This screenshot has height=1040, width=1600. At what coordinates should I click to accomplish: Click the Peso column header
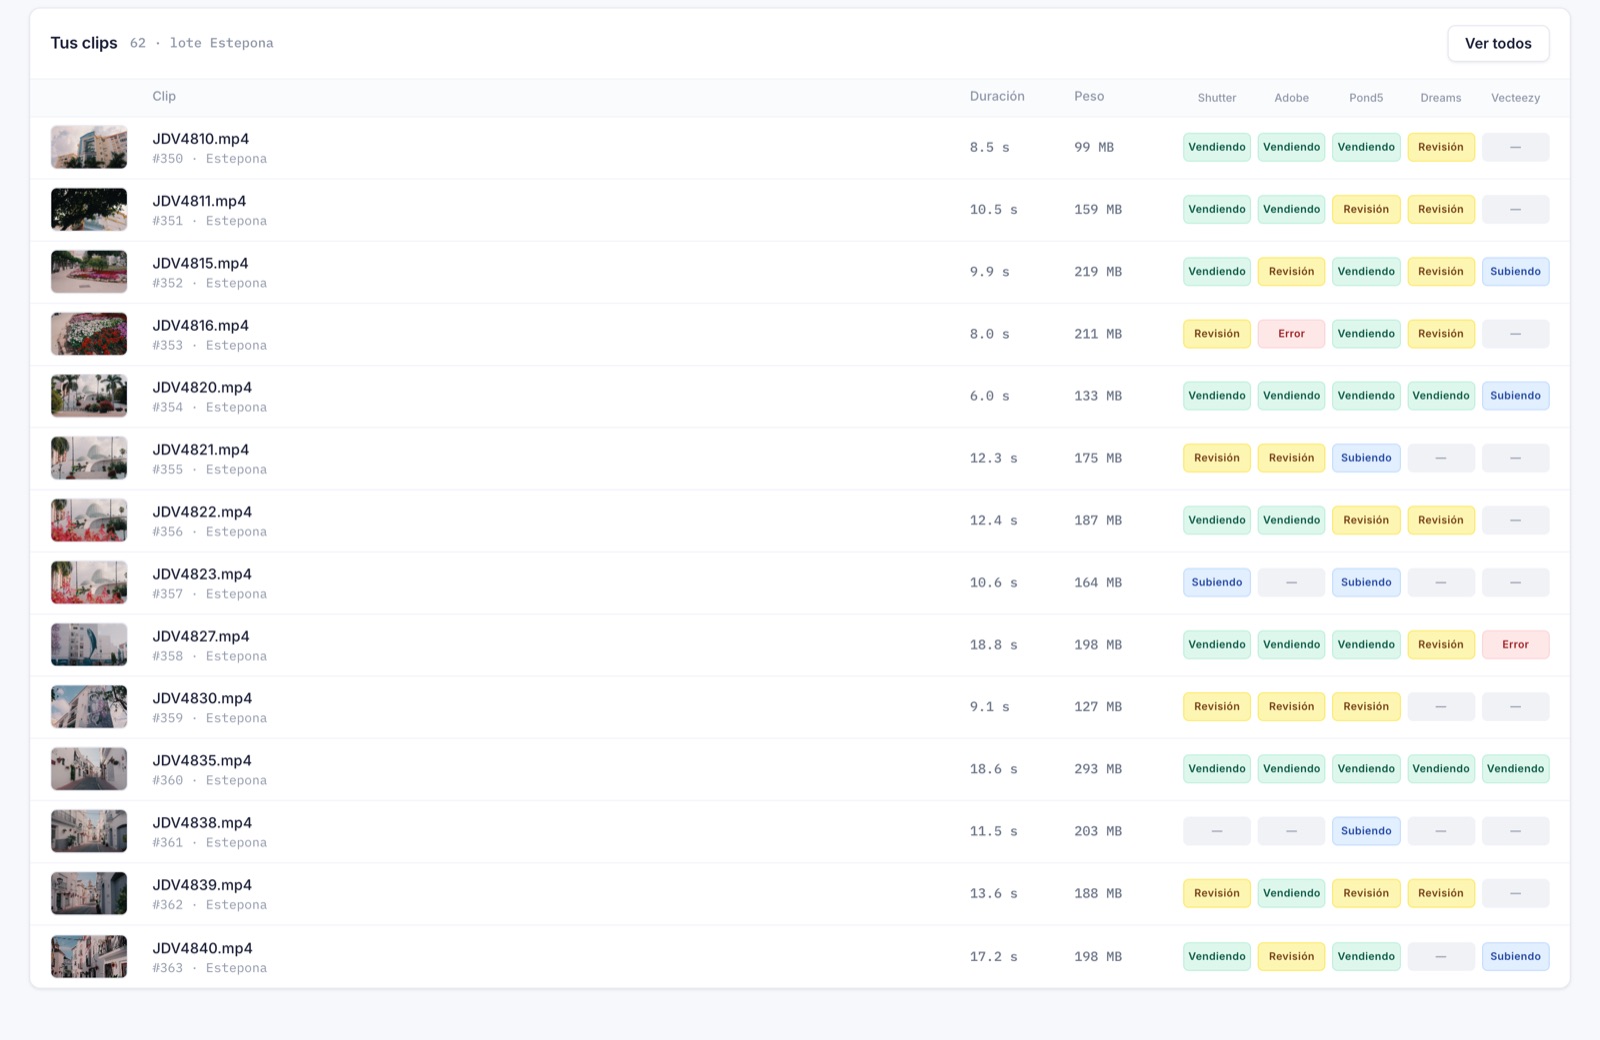coord(1089,96)
